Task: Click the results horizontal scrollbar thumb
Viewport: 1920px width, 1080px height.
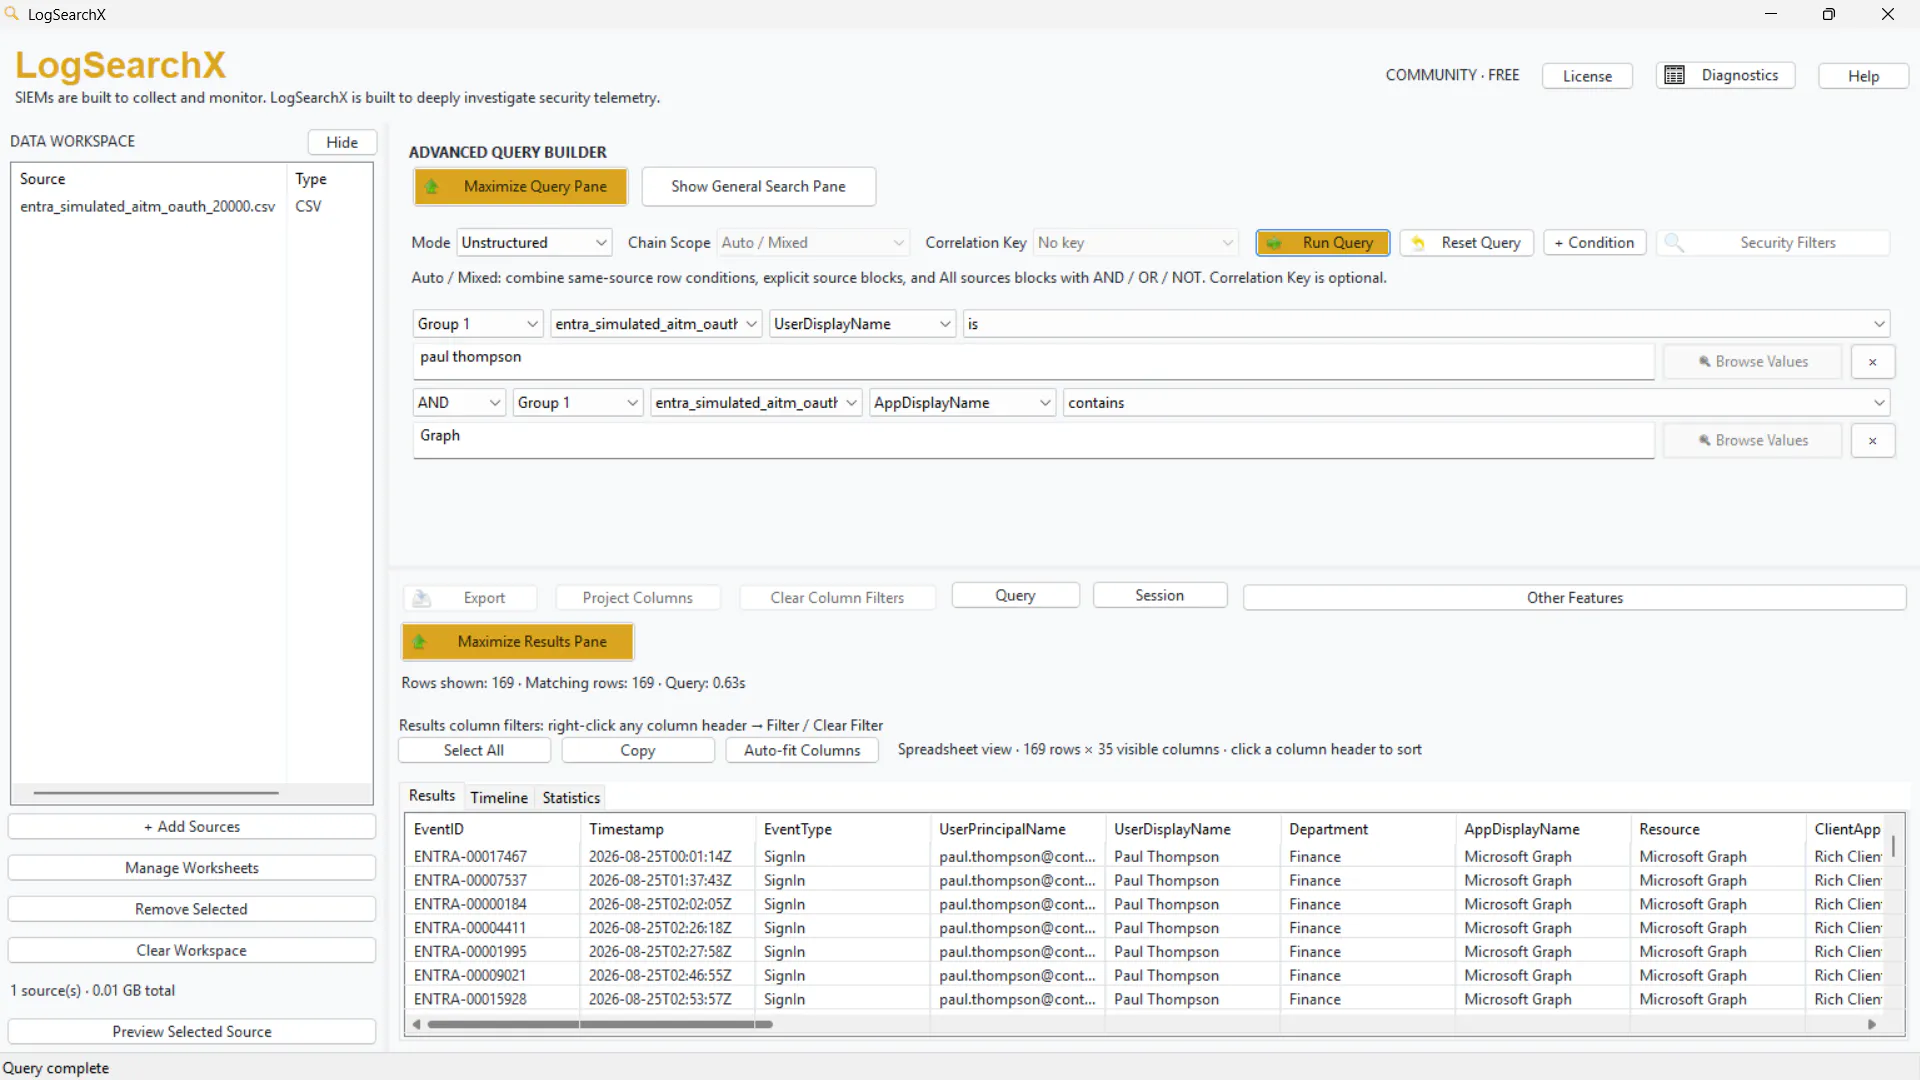Action: click(x=600, y=1025)
